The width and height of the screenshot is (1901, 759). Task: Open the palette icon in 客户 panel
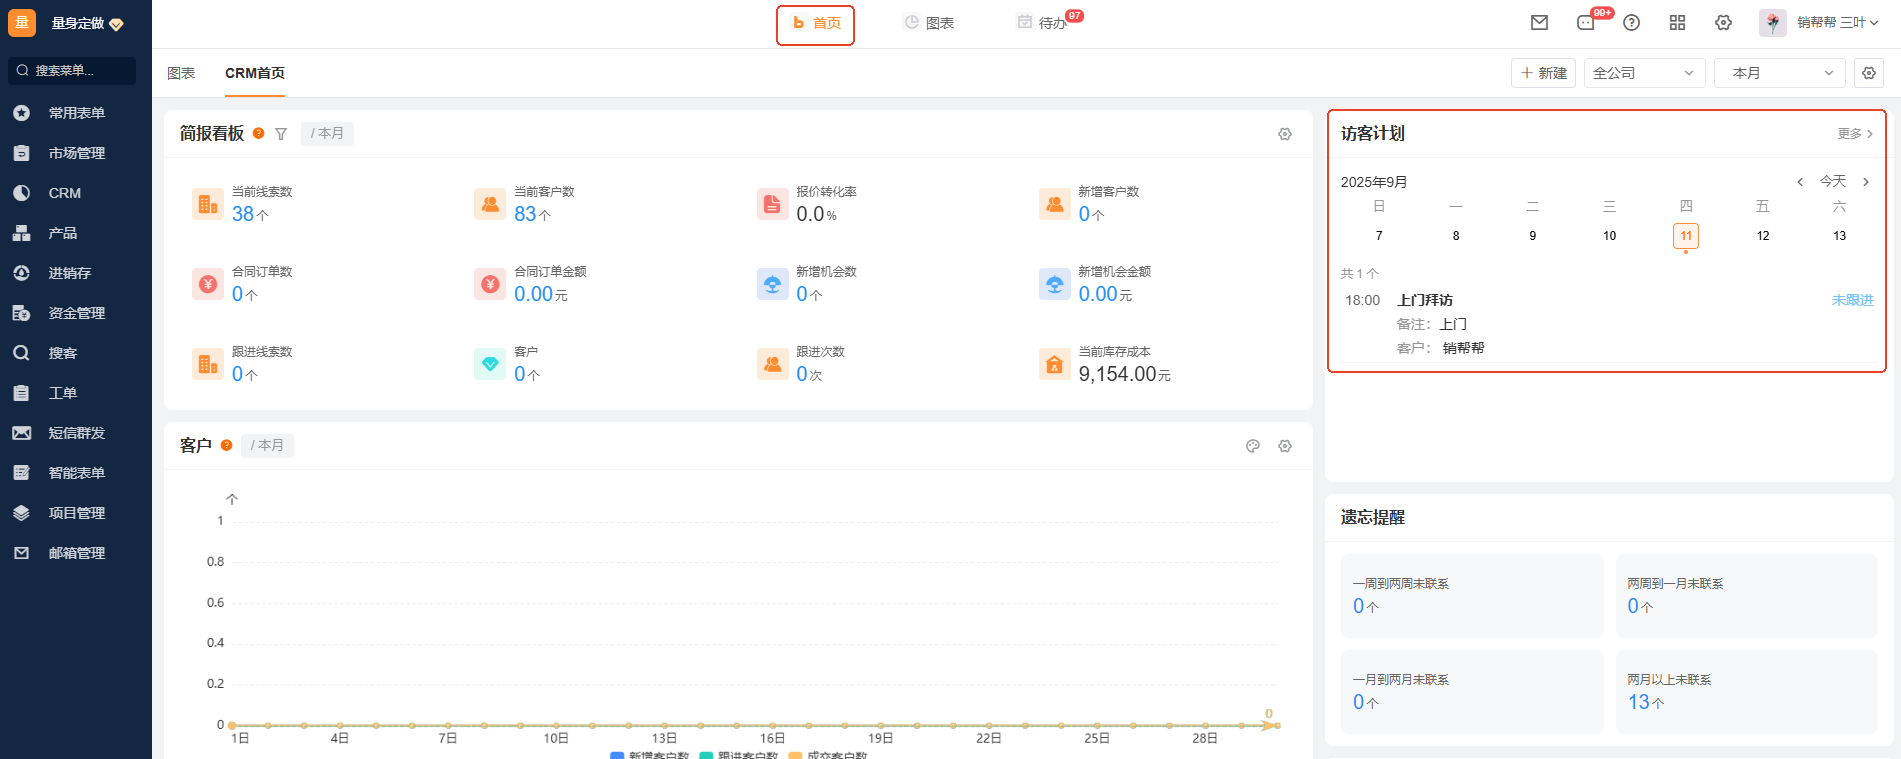coord(1253,446)
